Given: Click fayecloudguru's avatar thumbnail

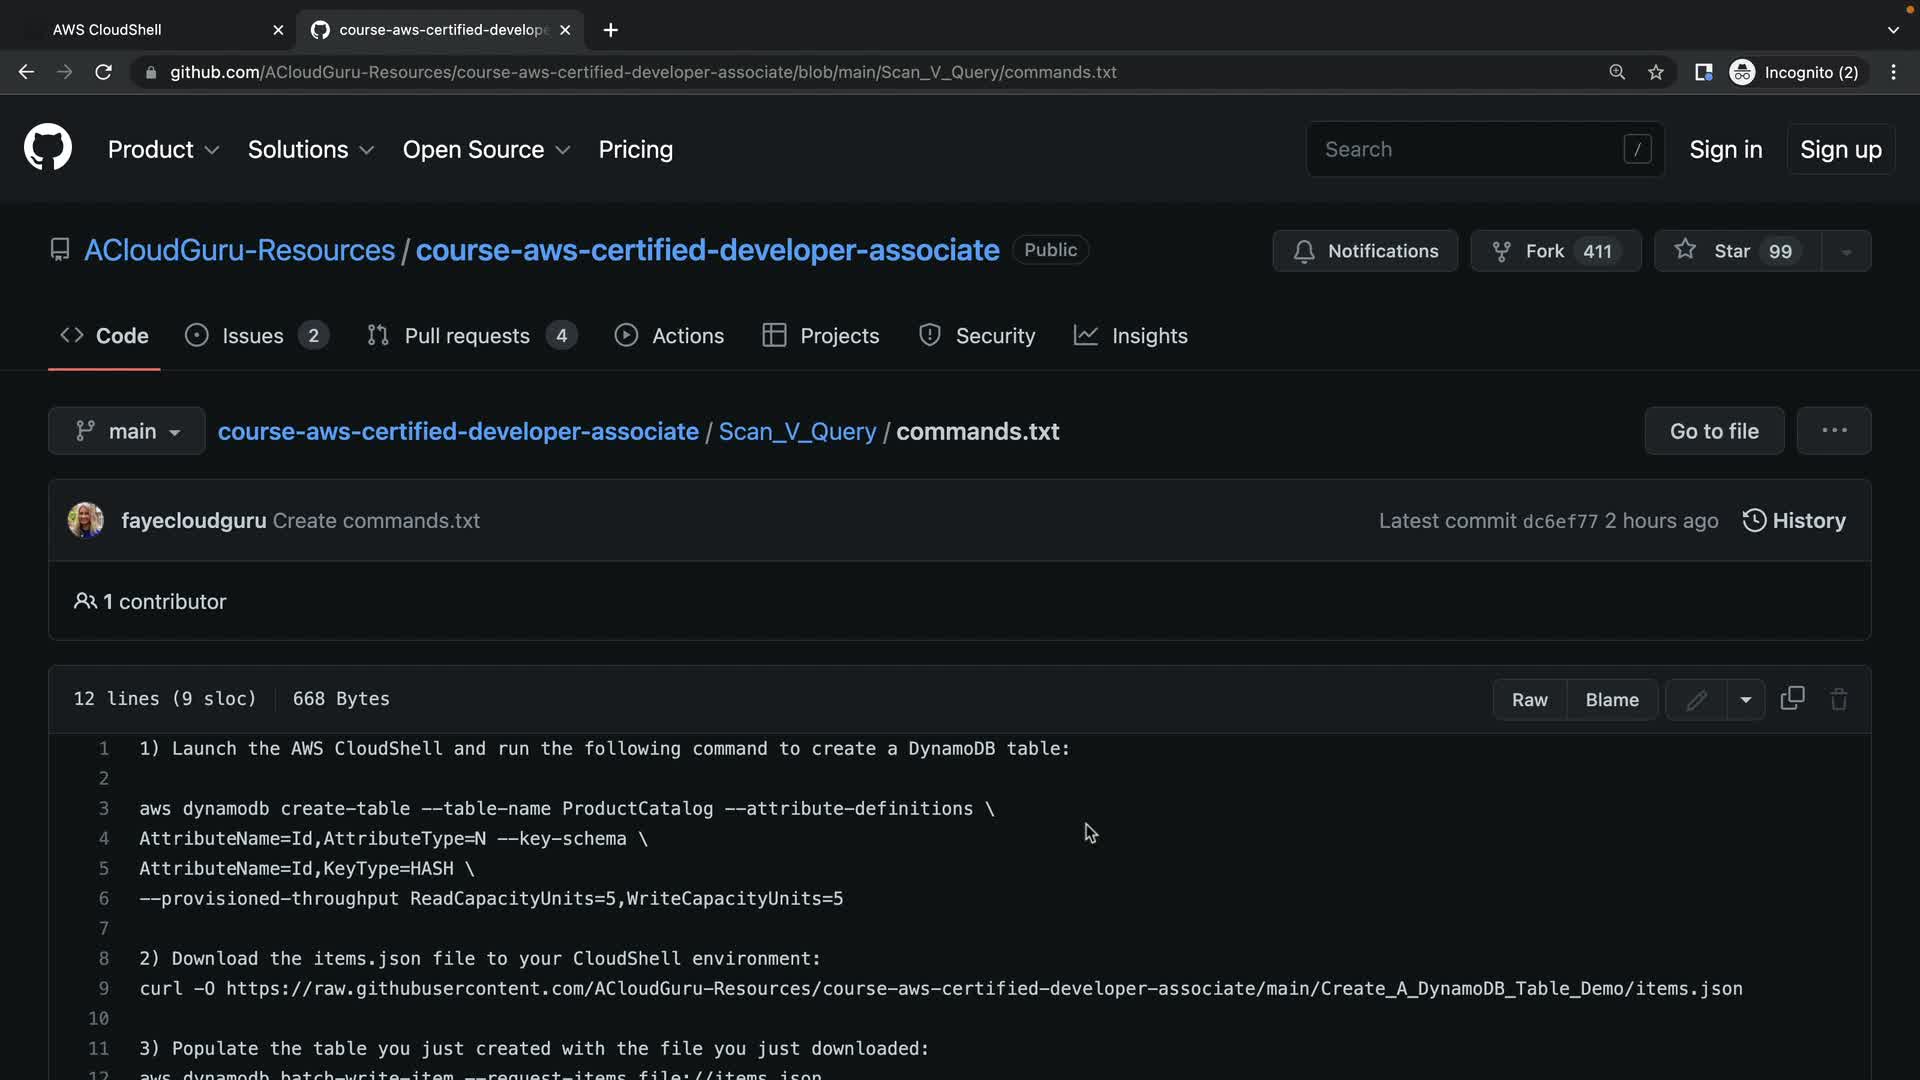Looking at the screenshot, I should [x=86, y=520].
